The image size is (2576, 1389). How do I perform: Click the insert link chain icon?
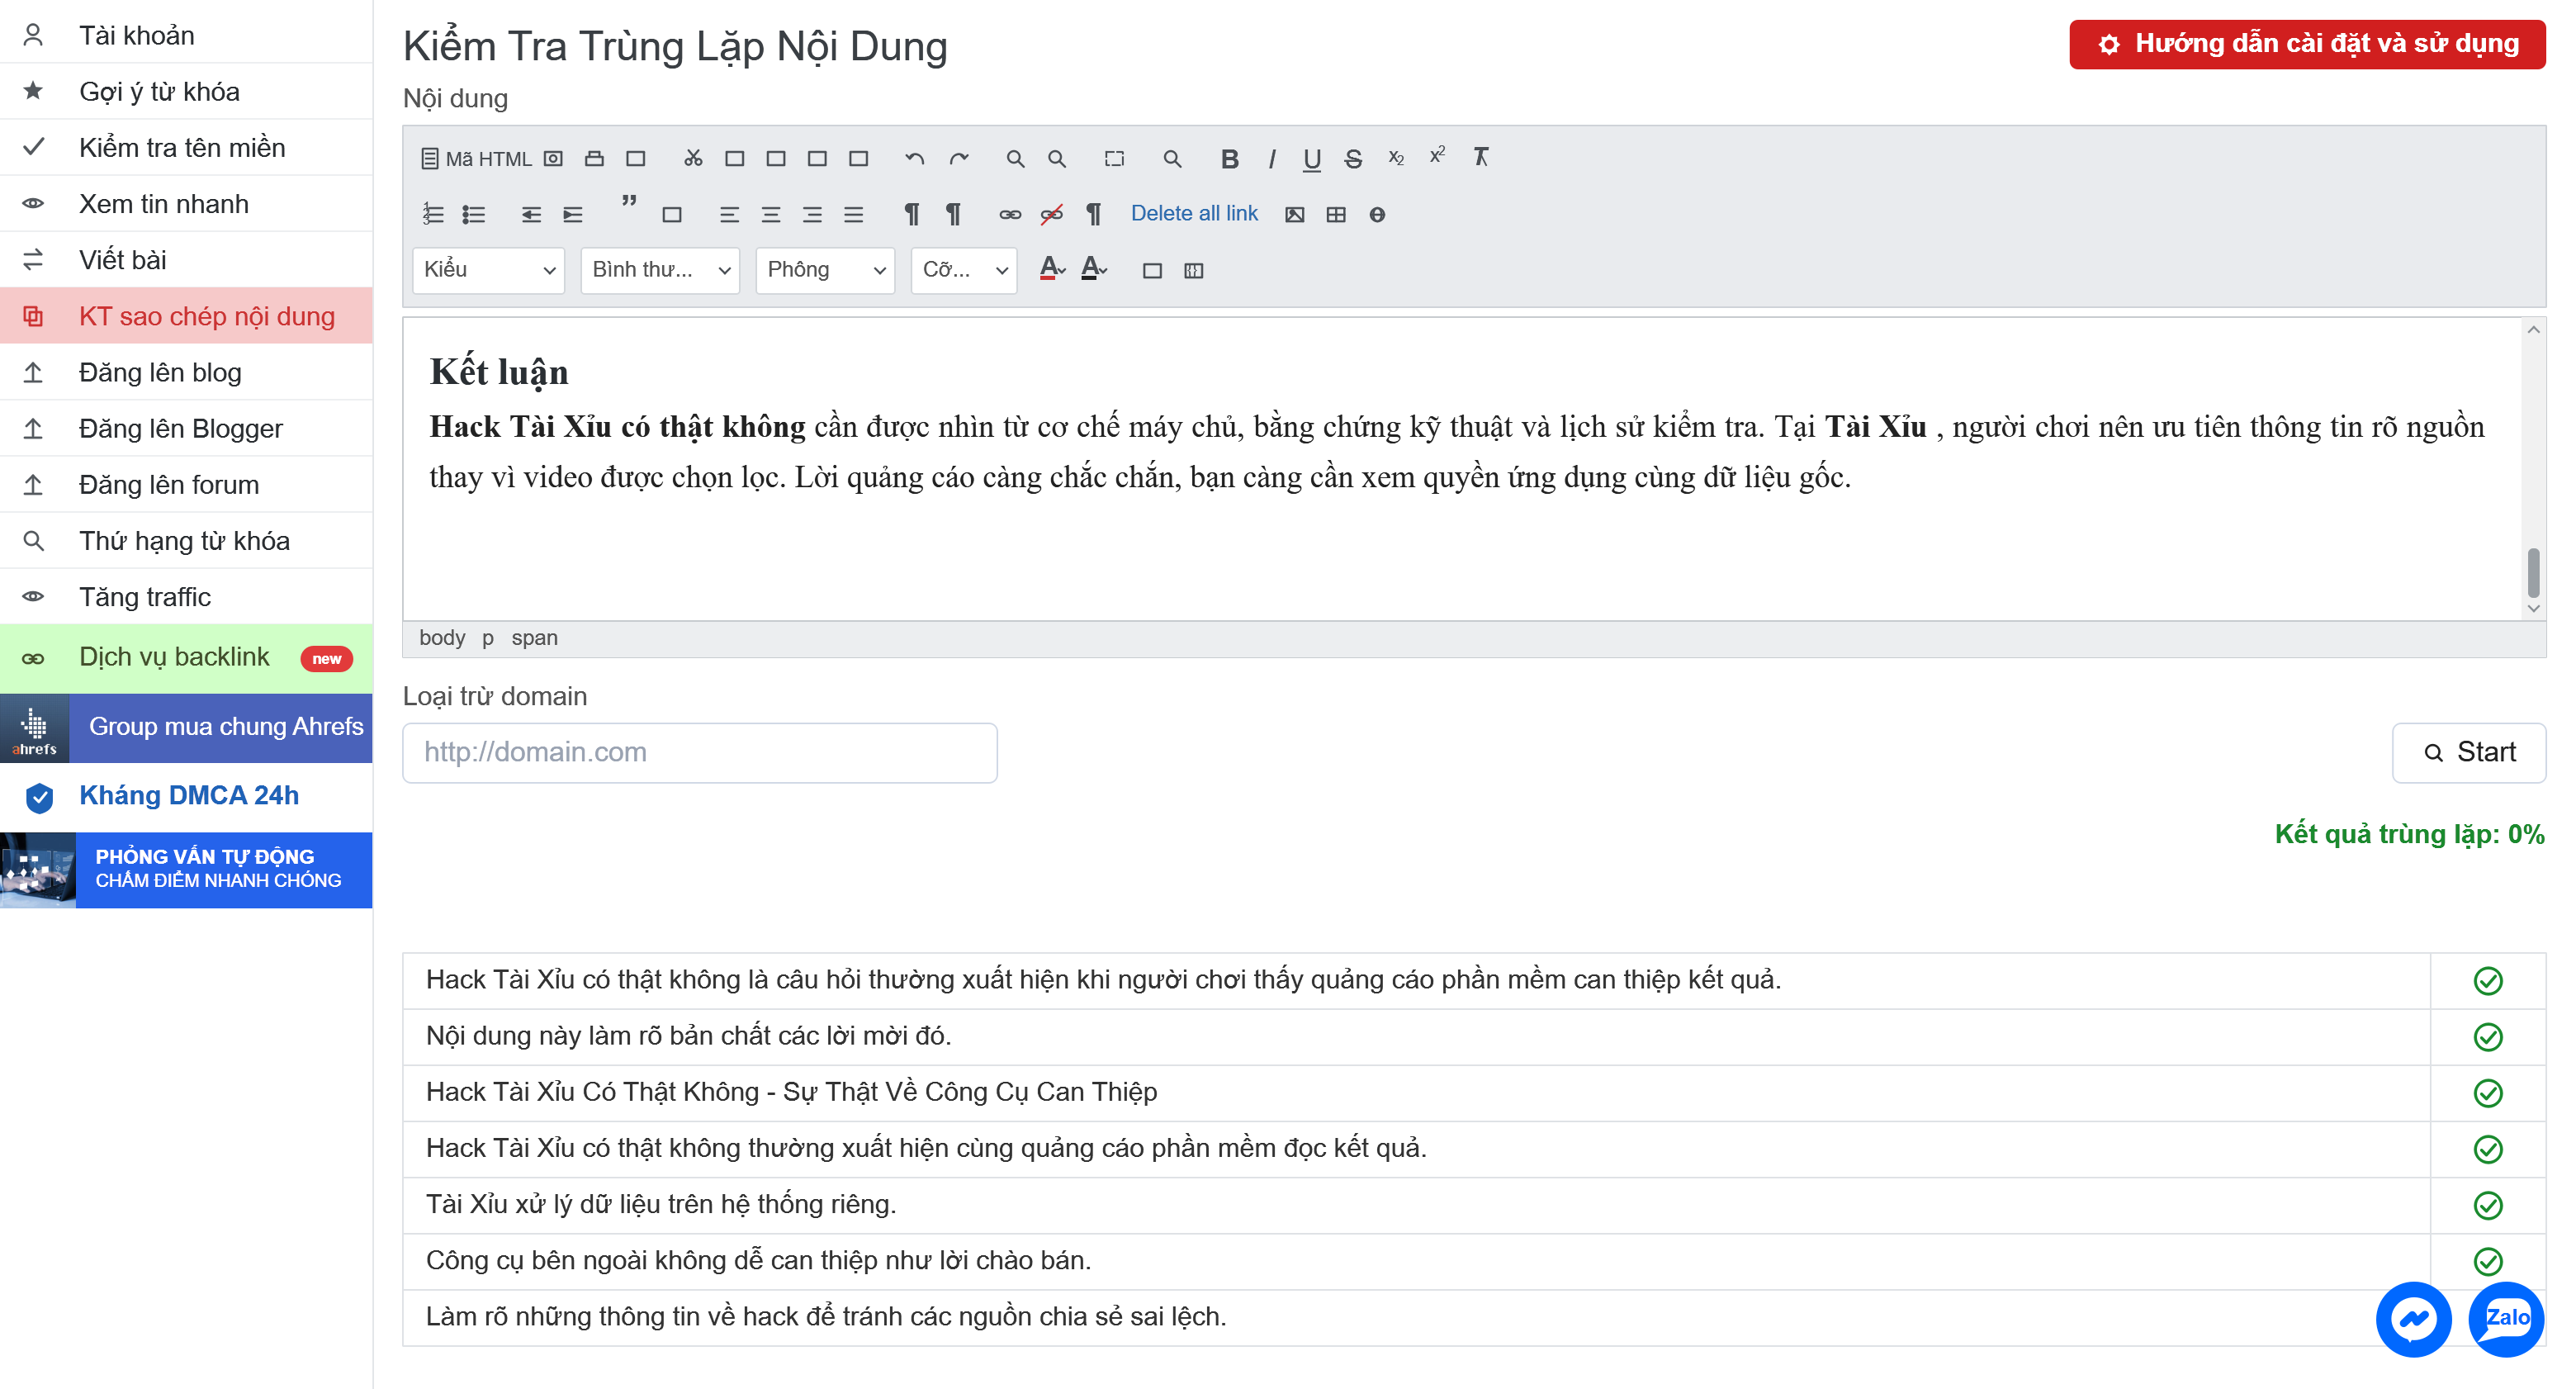pos(1010,214)
